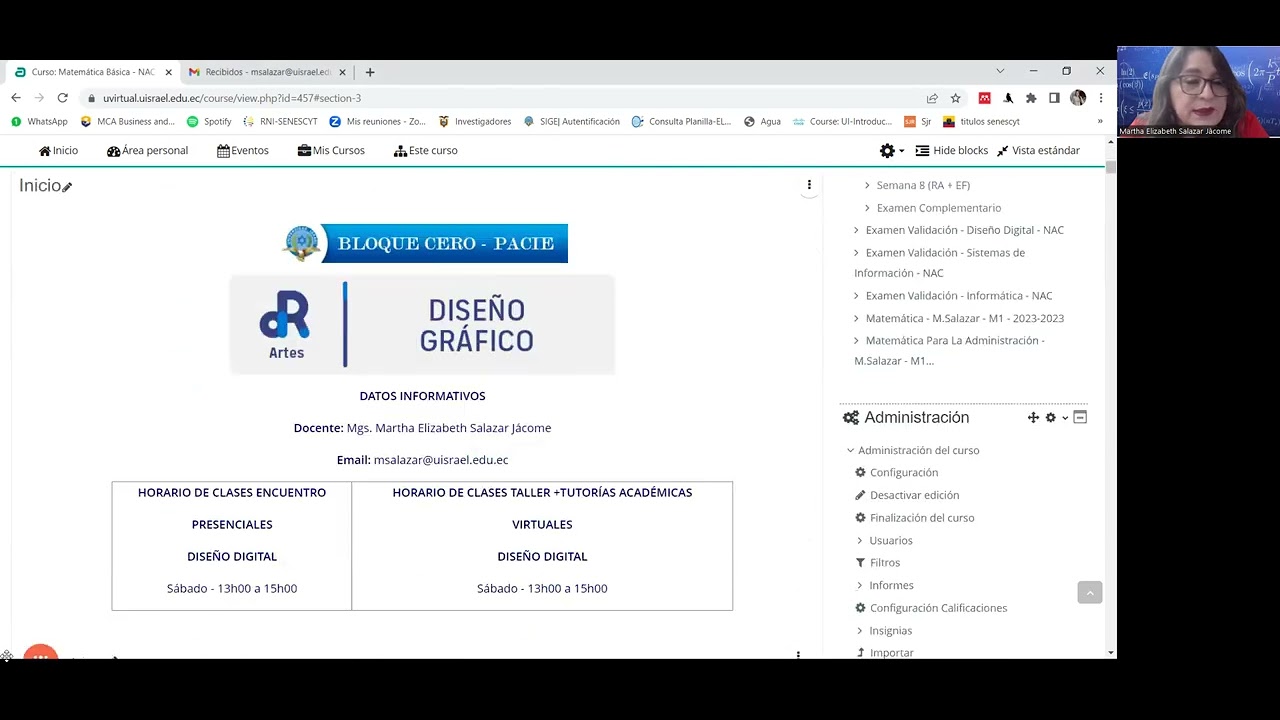Open the Consulta Planilla bookmark
This screenshot has height=720, width=1280.
click(x=681, y=121)
